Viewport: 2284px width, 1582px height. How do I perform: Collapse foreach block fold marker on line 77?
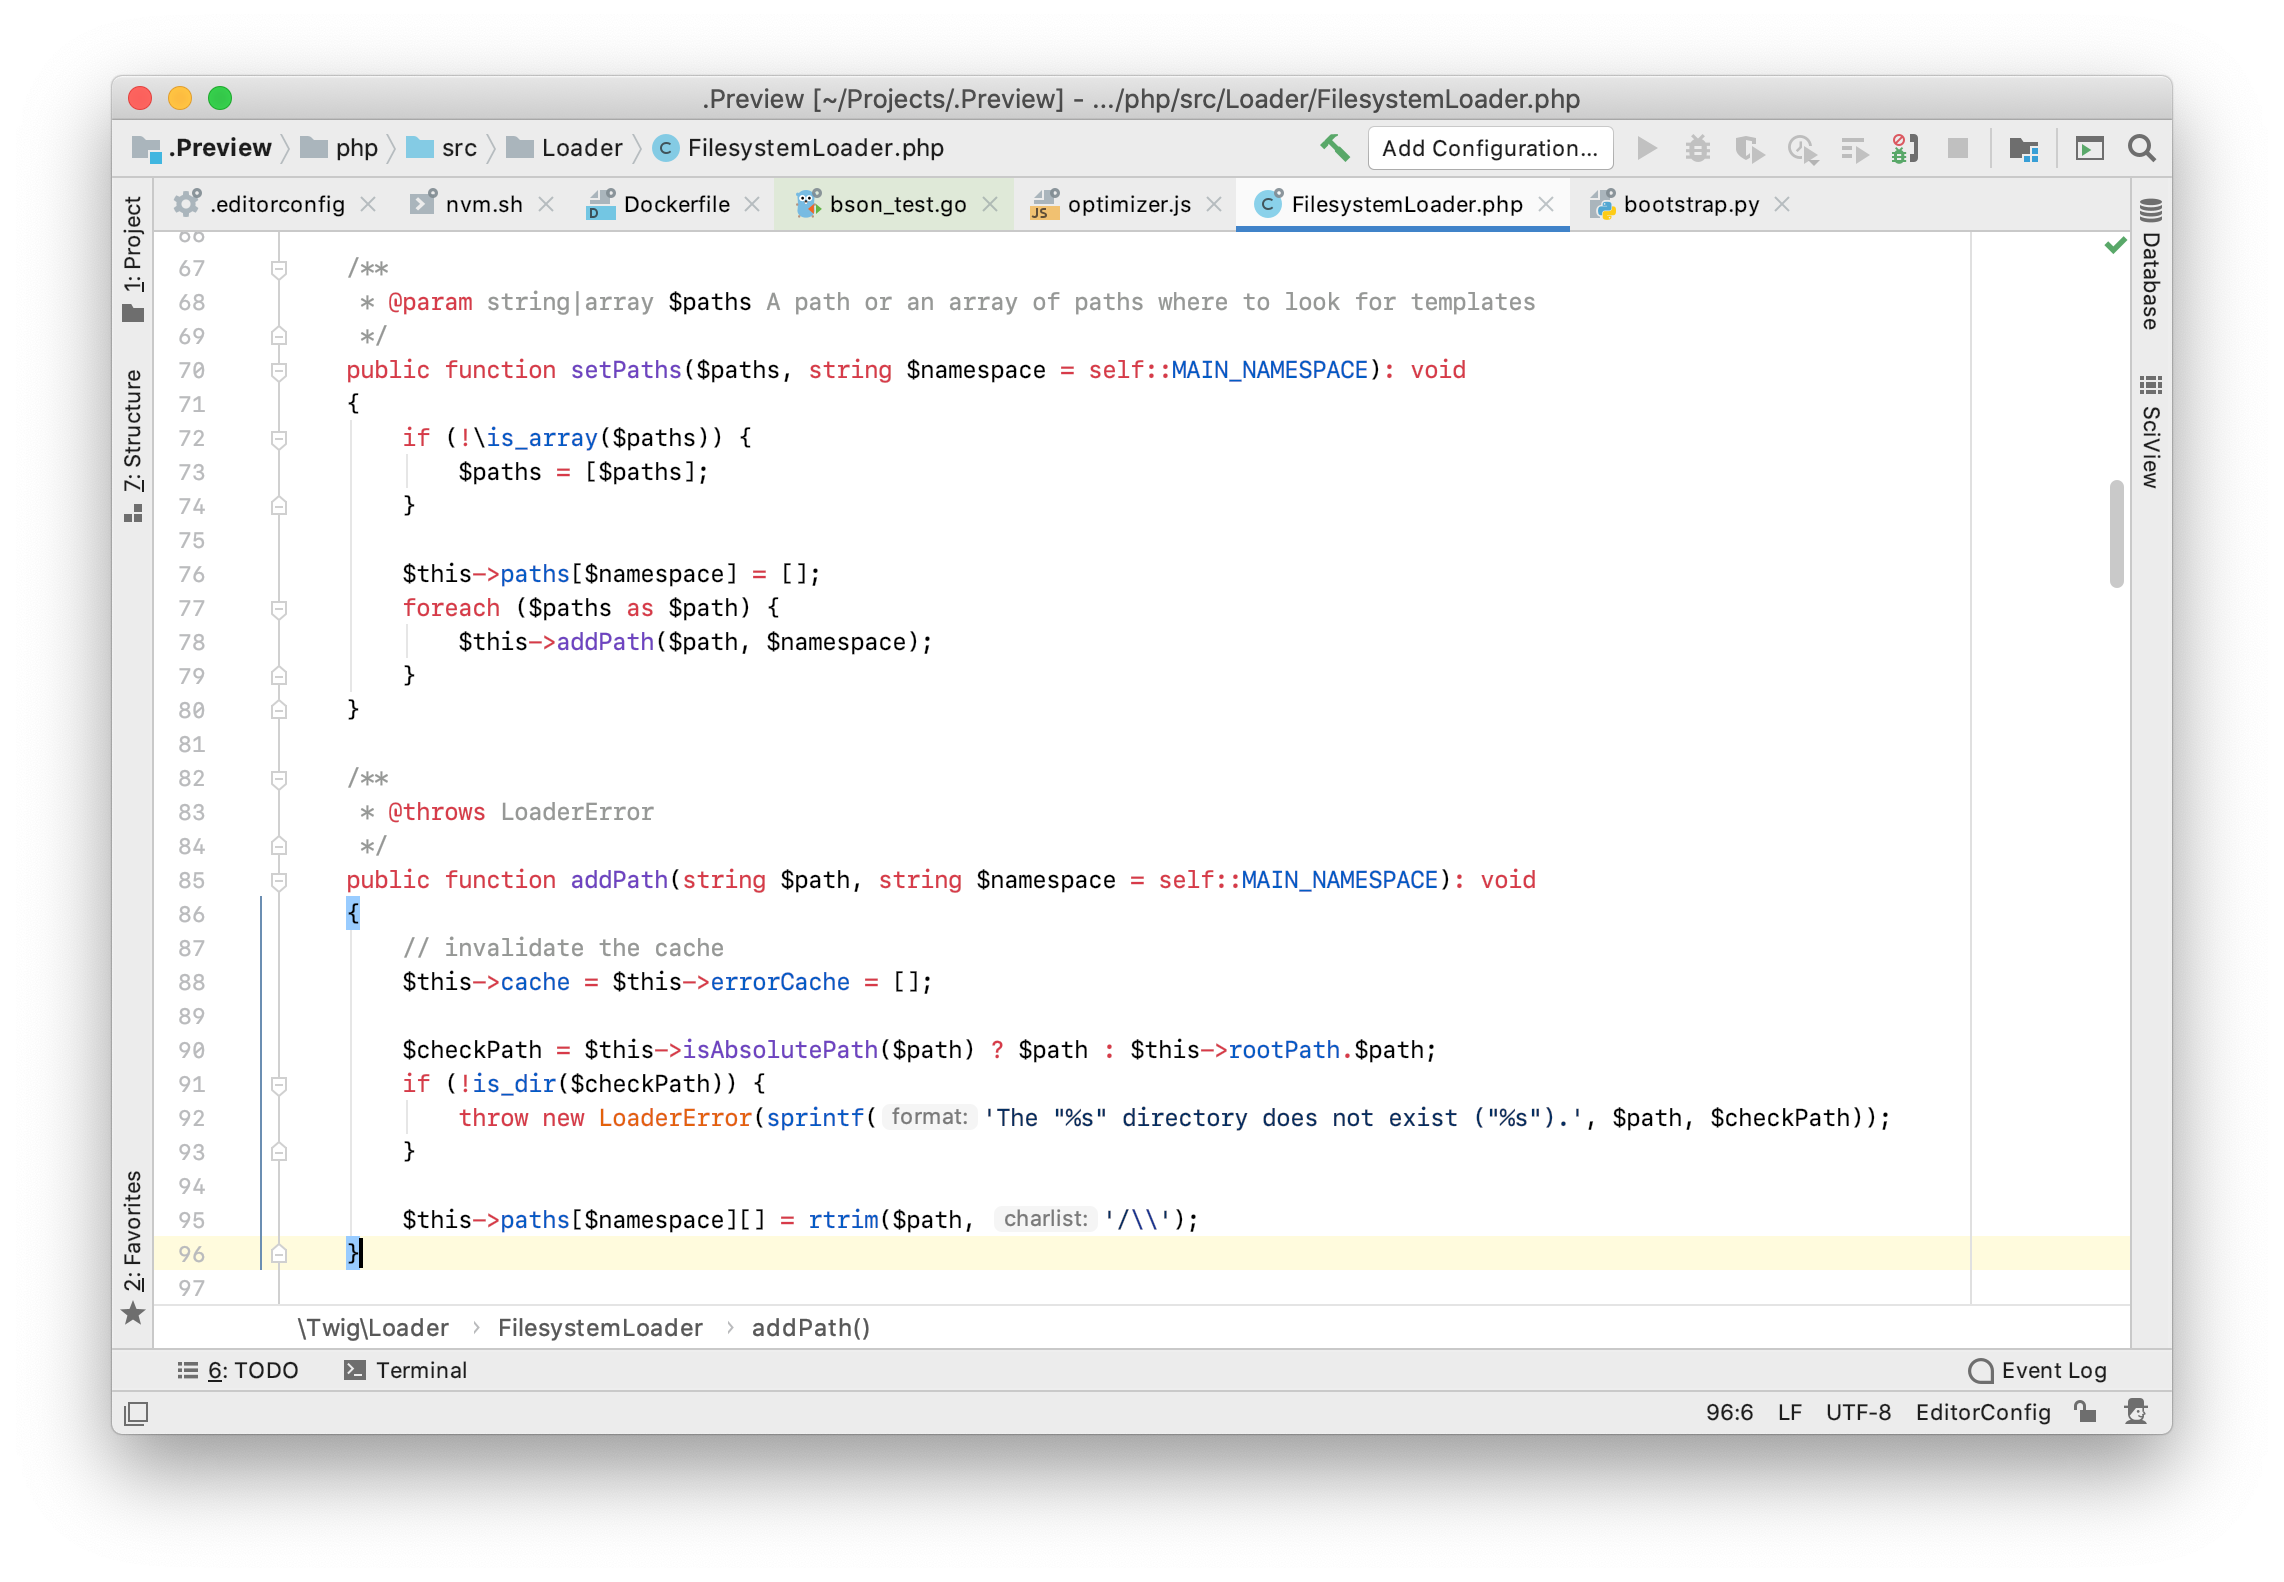[279, 609]
